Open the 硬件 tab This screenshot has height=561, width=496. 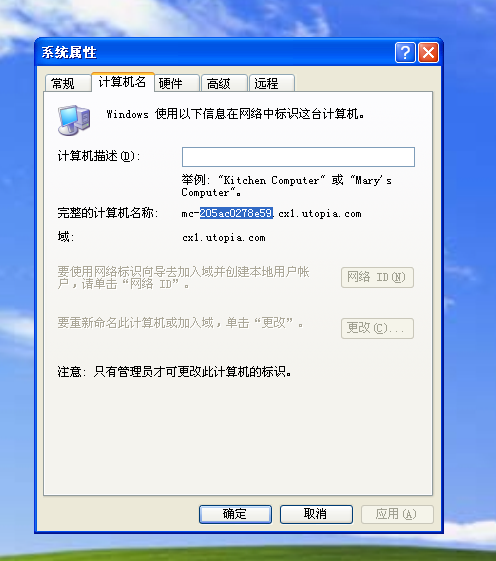coord(177,83)
